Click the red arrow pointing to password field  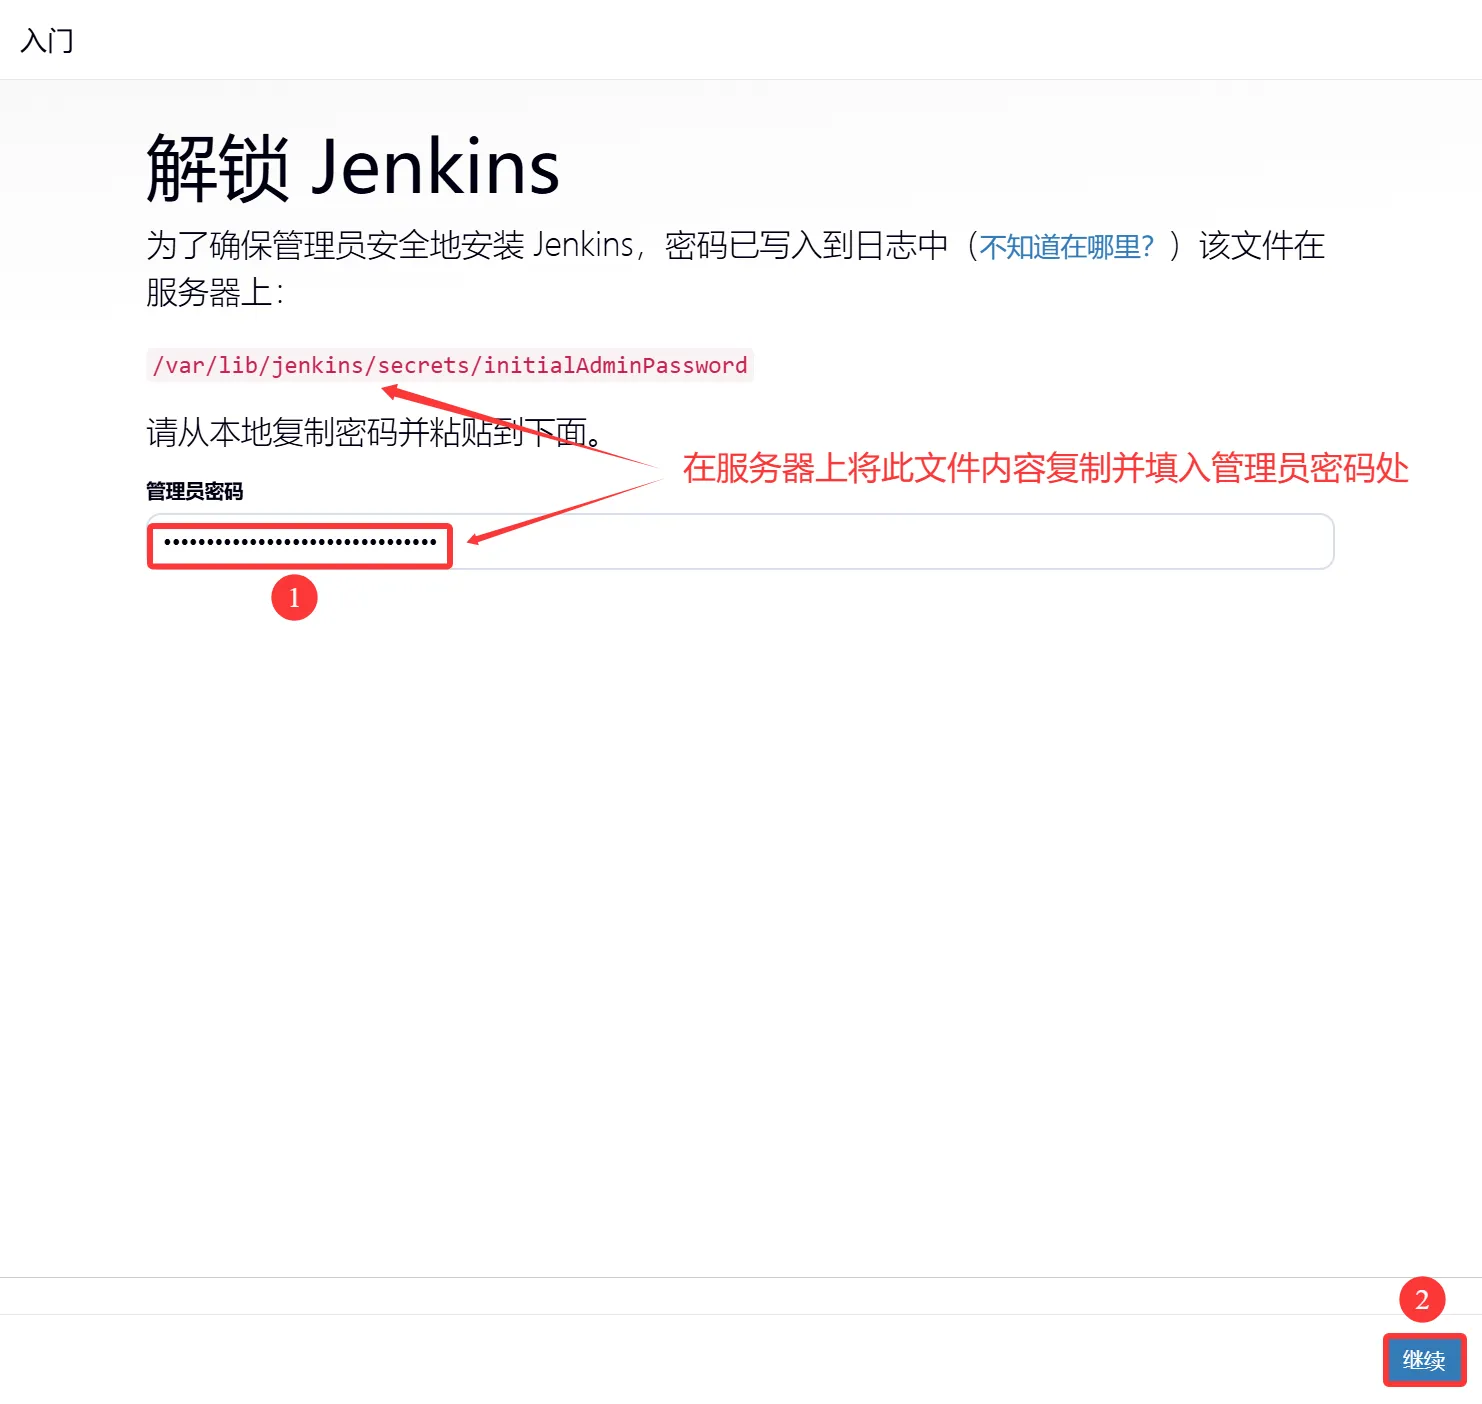(x=565, y=512)
